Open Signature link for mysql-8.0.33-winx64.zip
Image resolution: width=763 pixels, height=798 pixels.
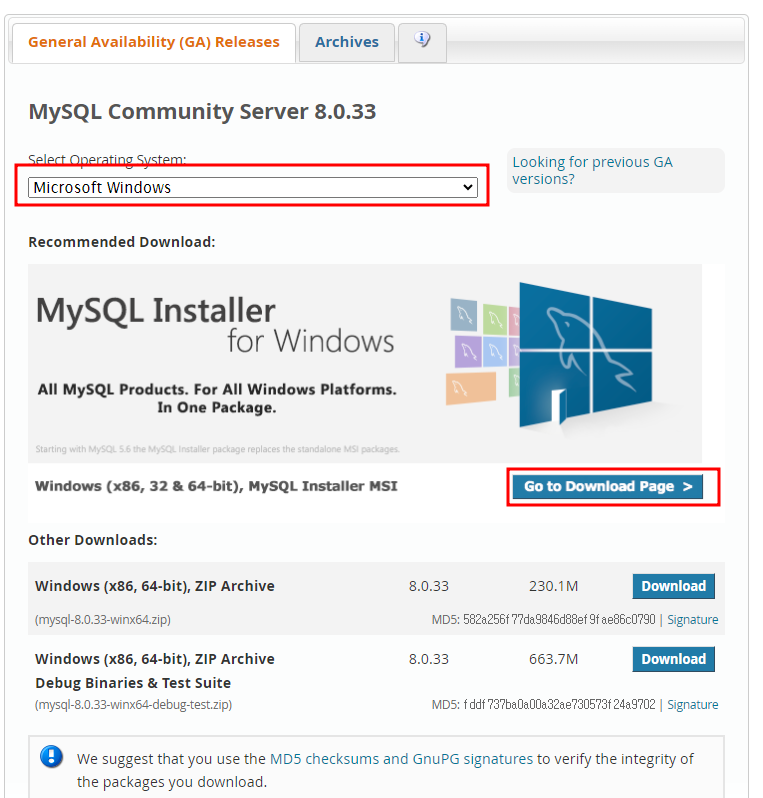(692, 619)
